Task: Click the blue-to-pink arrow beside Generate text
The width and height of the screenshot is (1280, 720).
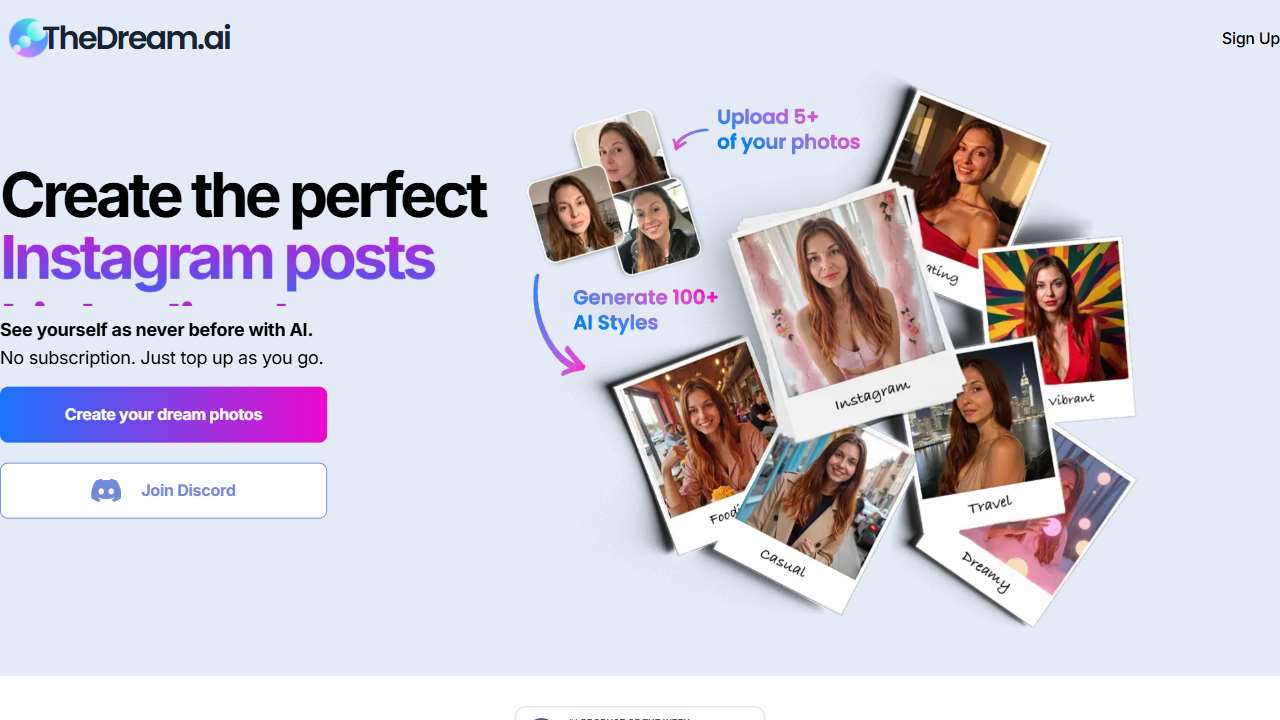Action: coord(556,325)
